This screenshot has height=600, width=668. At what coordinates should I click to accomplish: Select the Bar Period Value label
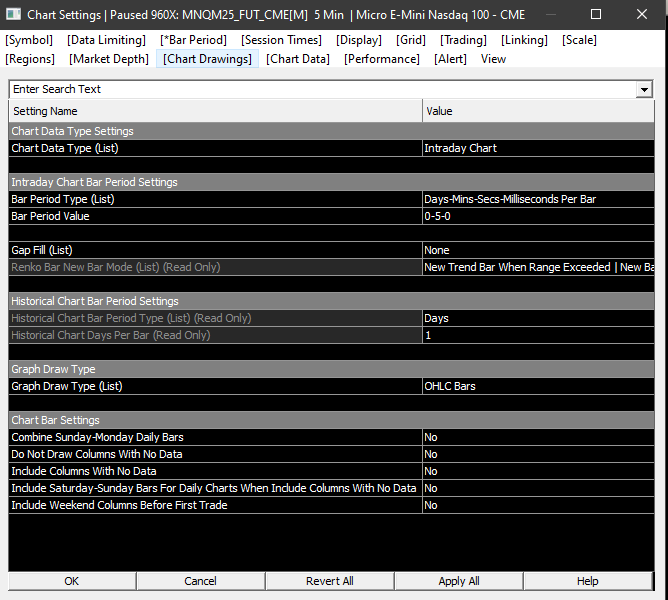[x=50, y=216]
